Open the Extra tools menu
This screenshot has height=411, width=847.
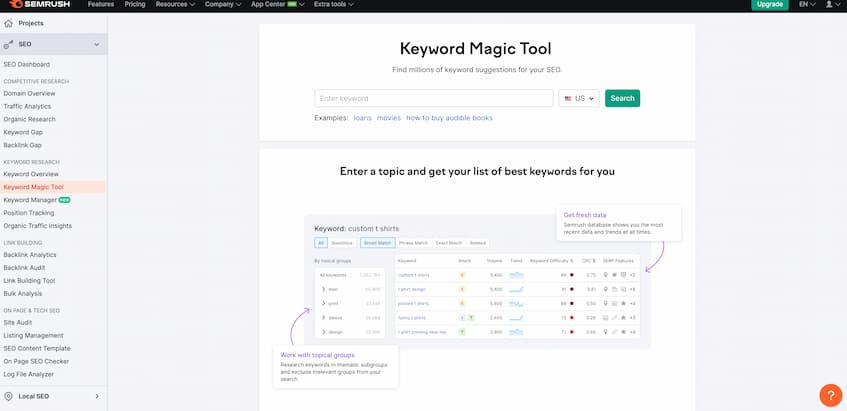click(x=334, y=4)
